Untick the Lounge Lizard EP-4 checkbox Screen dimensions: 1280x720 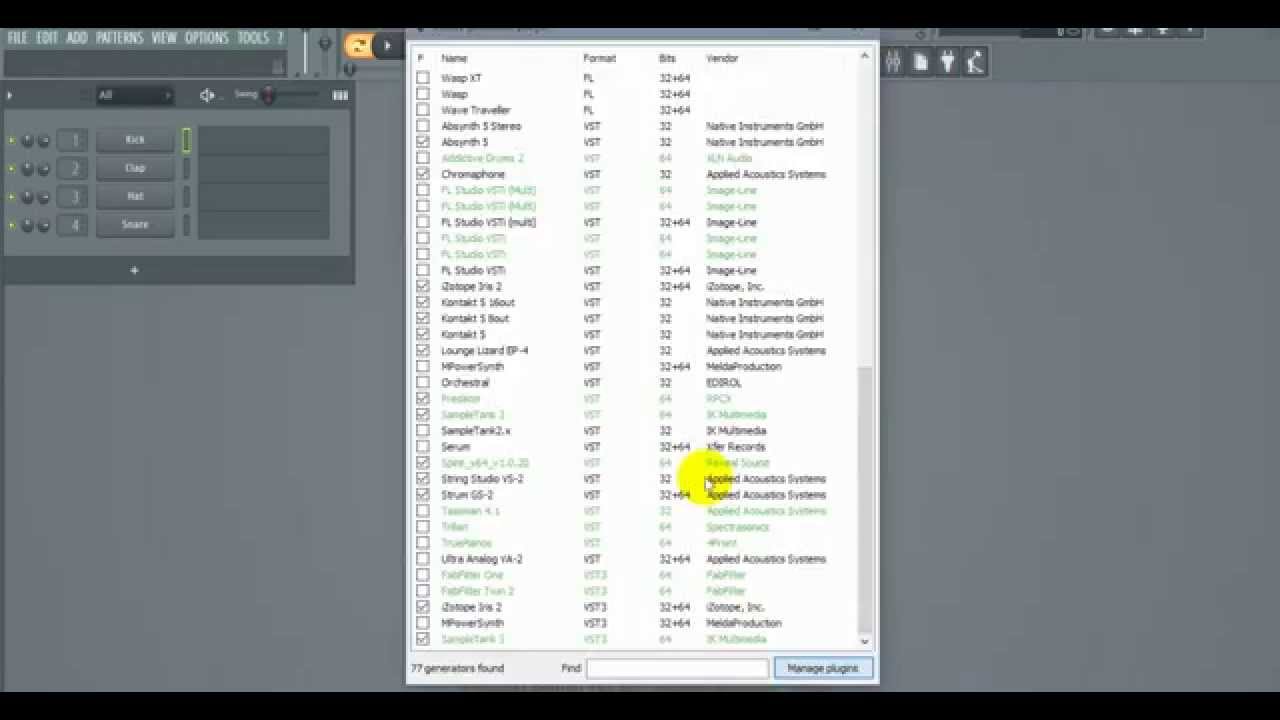tap(423, 350)
